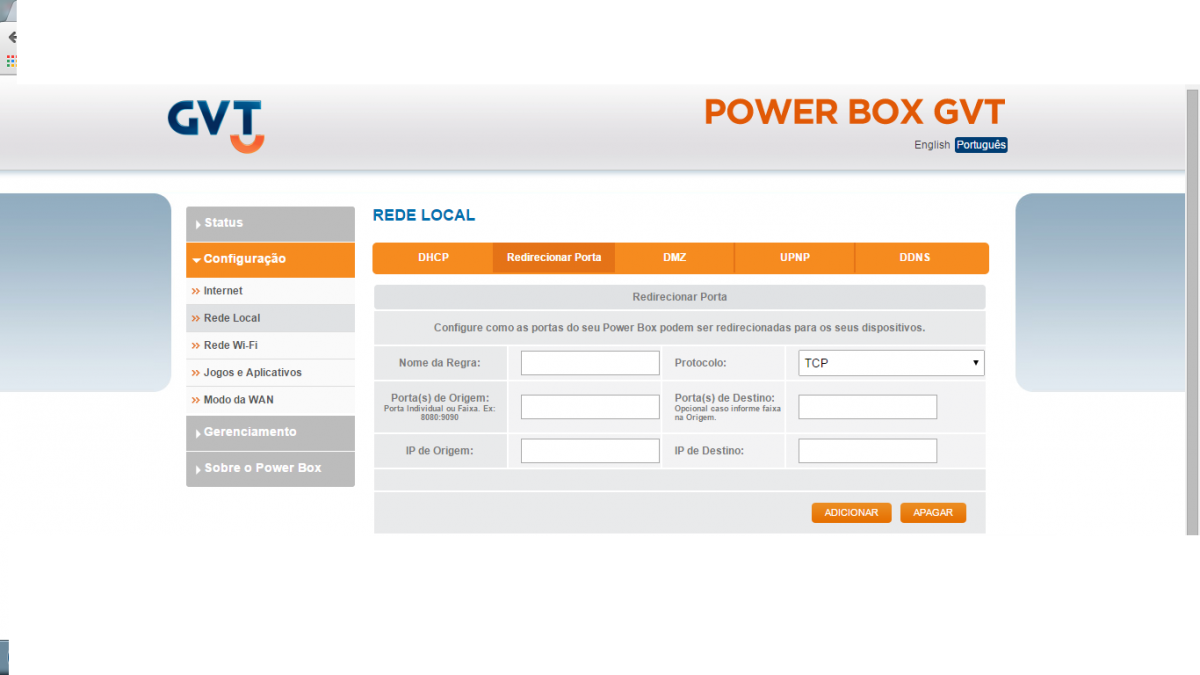Click the text starting "Configure como as portas"
The image size is (1200, 675).
pyautogui.click(x=680, y=328)
